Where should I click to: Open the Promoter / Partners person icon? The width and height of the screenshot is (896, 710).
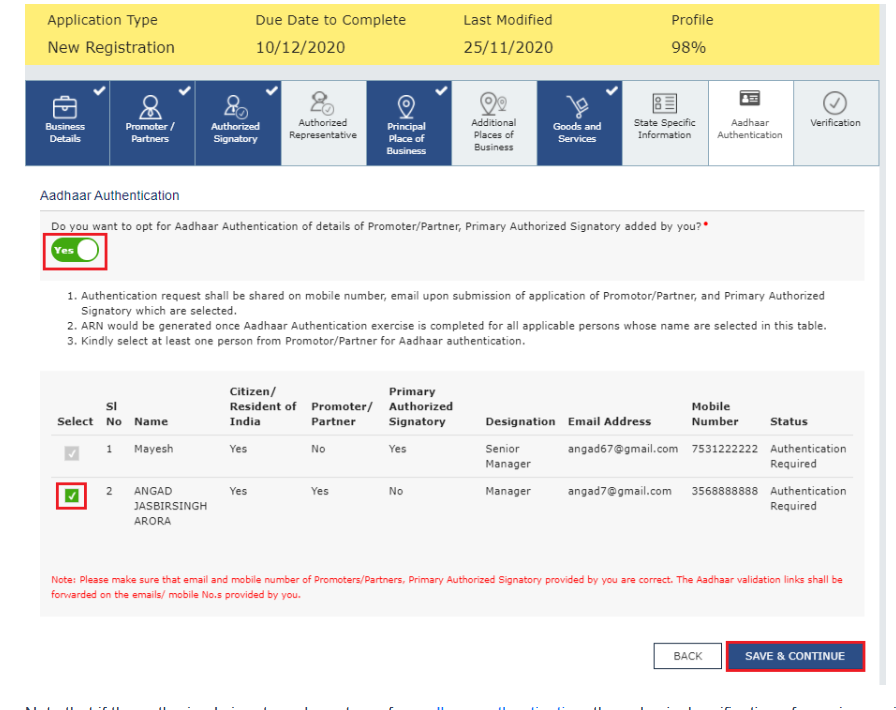[x=150, y=107]
